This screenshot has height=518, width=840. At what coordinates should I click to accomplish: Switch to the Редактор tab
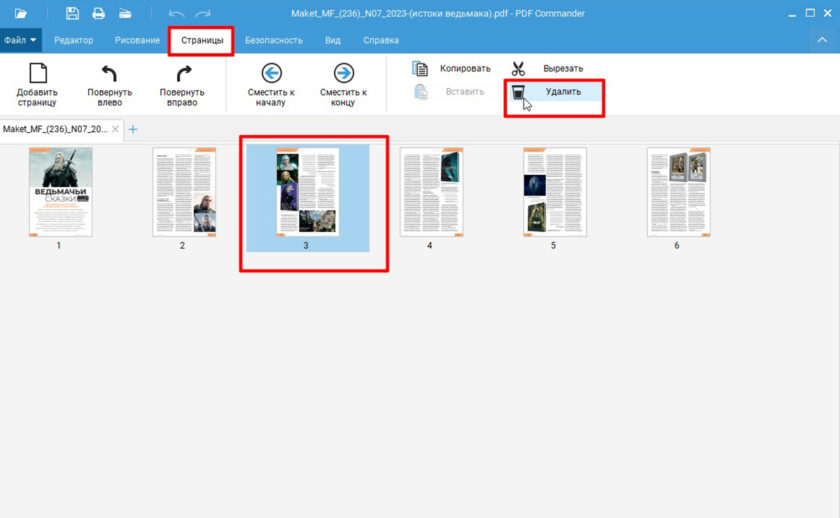click(x=73, y=40)
